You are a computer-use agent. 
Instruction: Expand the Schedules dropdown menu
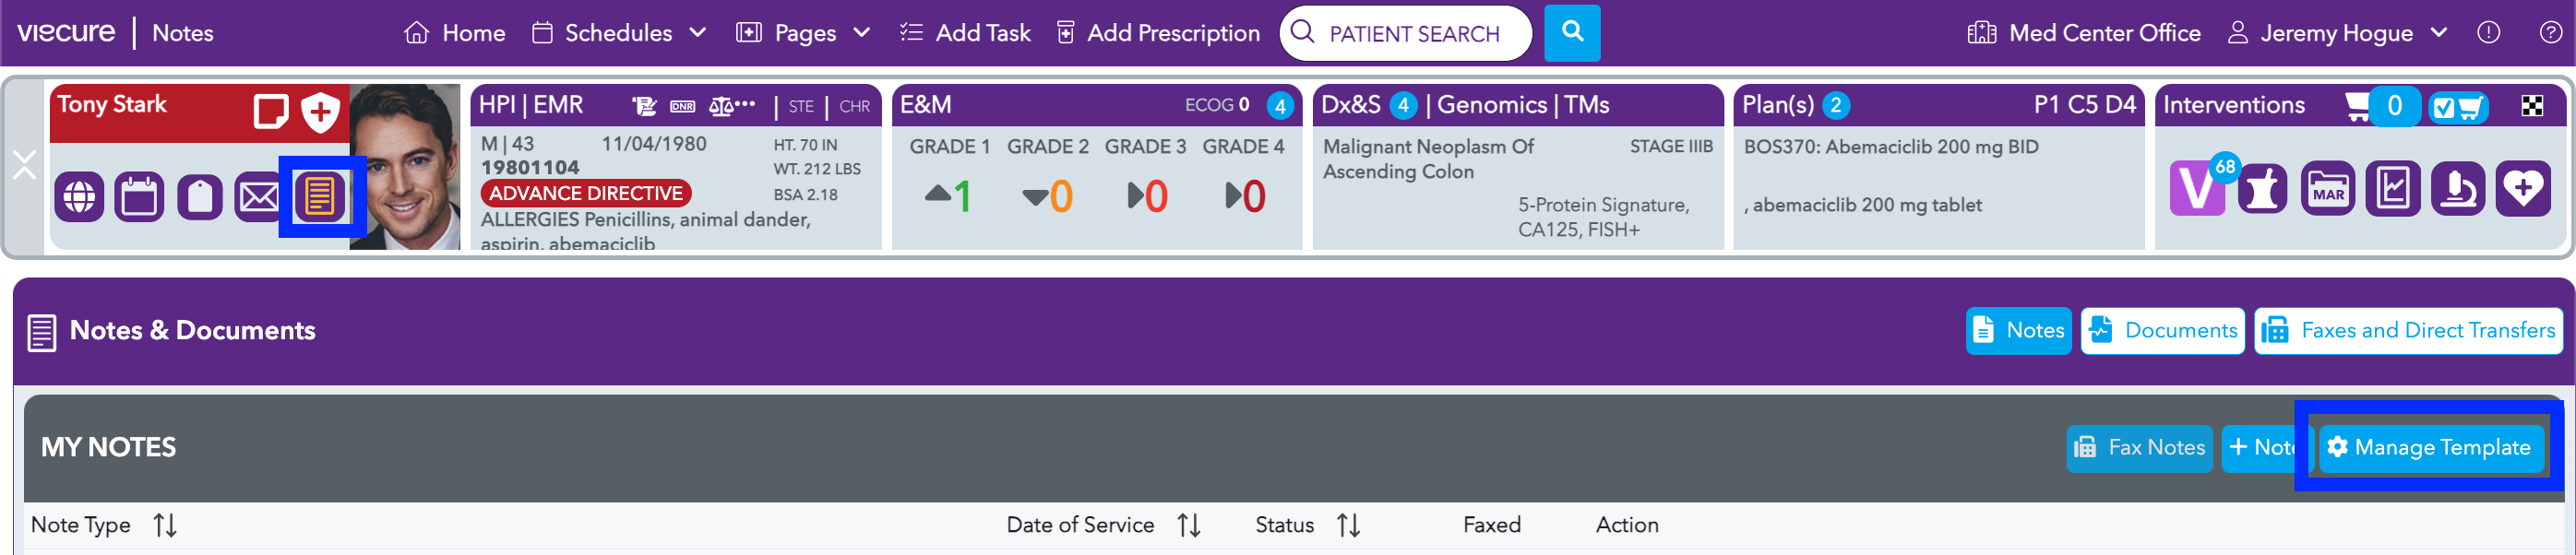pyautogui.click(x=619, y=33)
